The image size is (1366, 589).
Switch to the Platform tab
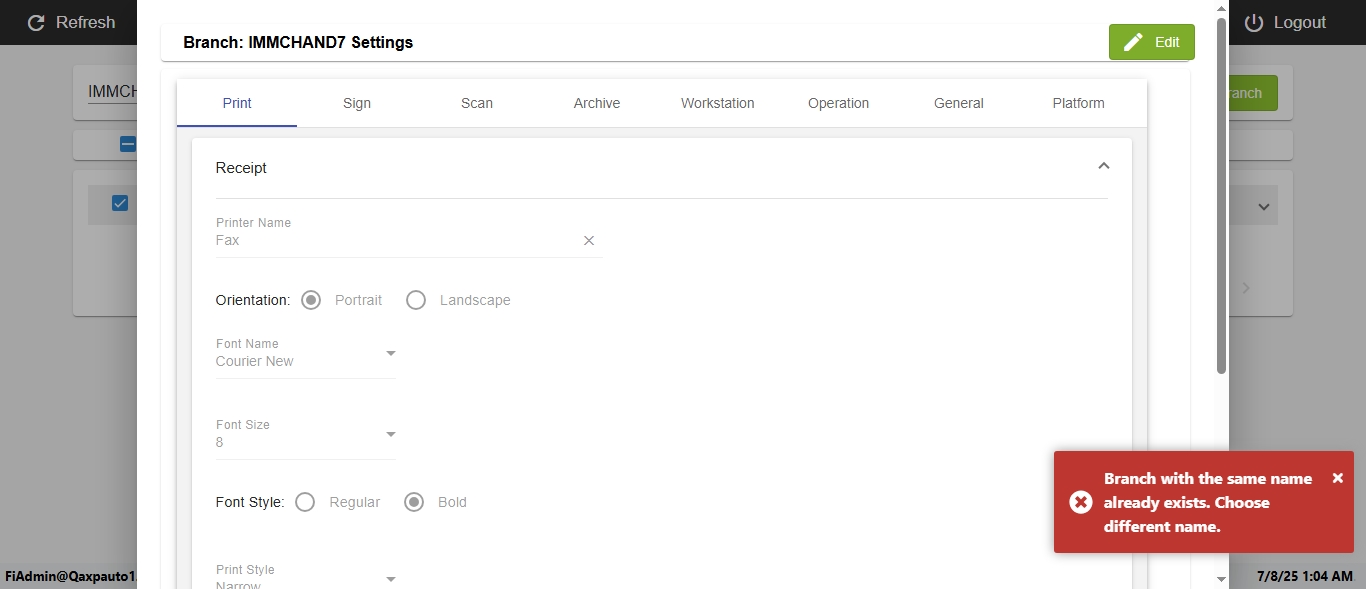(x=1078, y=103)
